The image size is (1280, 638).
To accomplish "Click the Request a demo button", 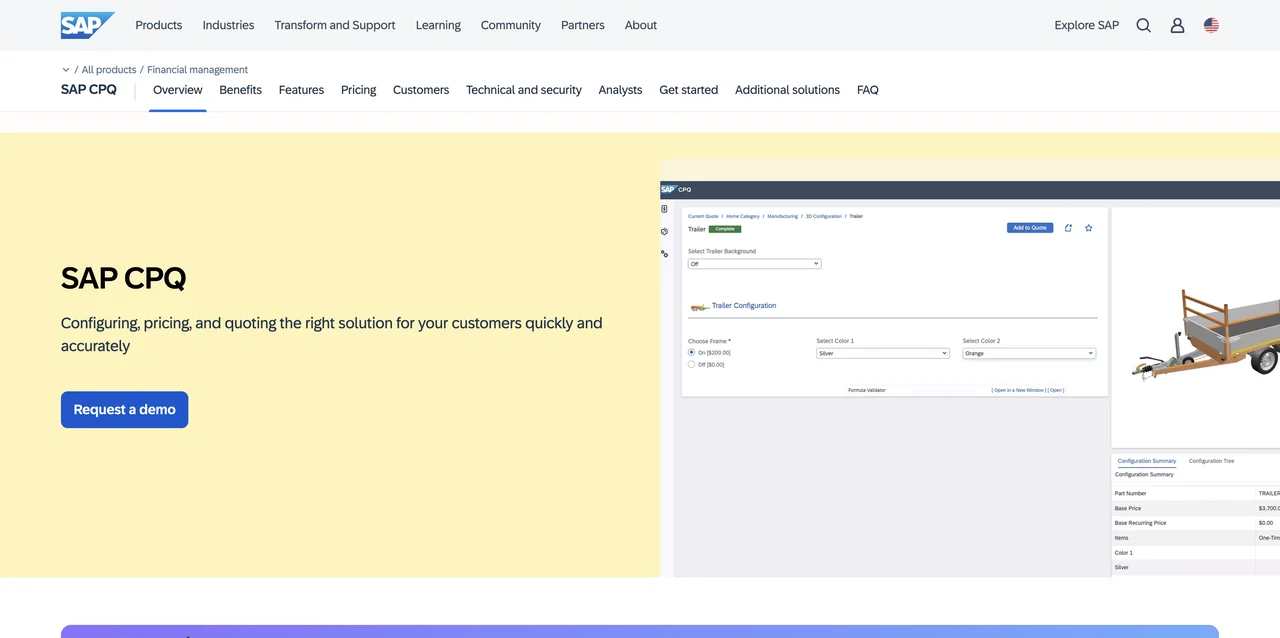I will (124, 410).
